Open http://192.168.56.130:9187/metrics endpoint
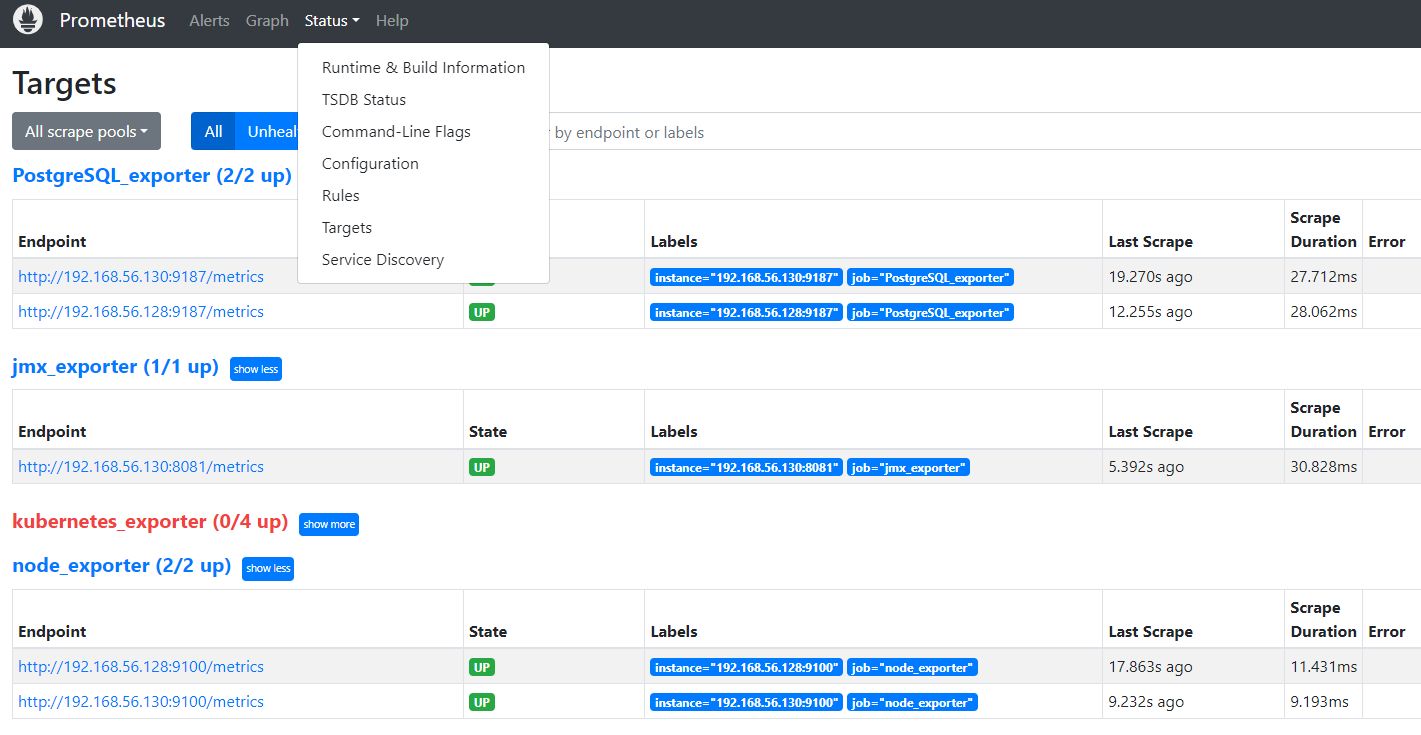This screenshot has height=735, width=1421. pos(141,277)
